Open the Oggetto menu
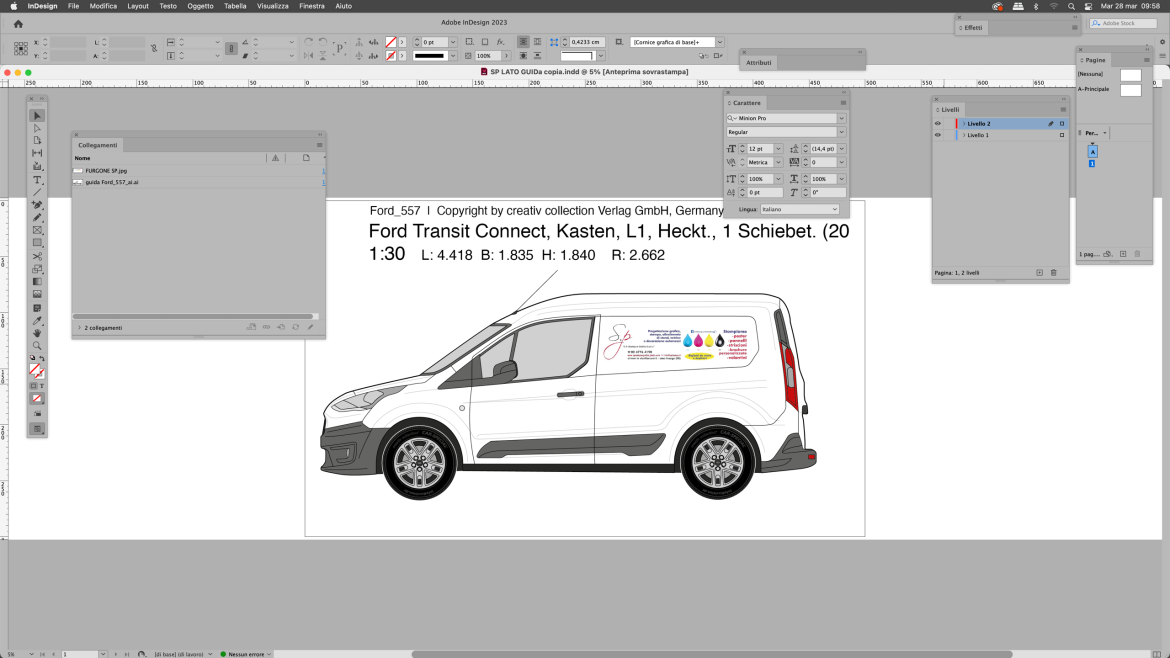1170x658 pixels. pos(200,6)
